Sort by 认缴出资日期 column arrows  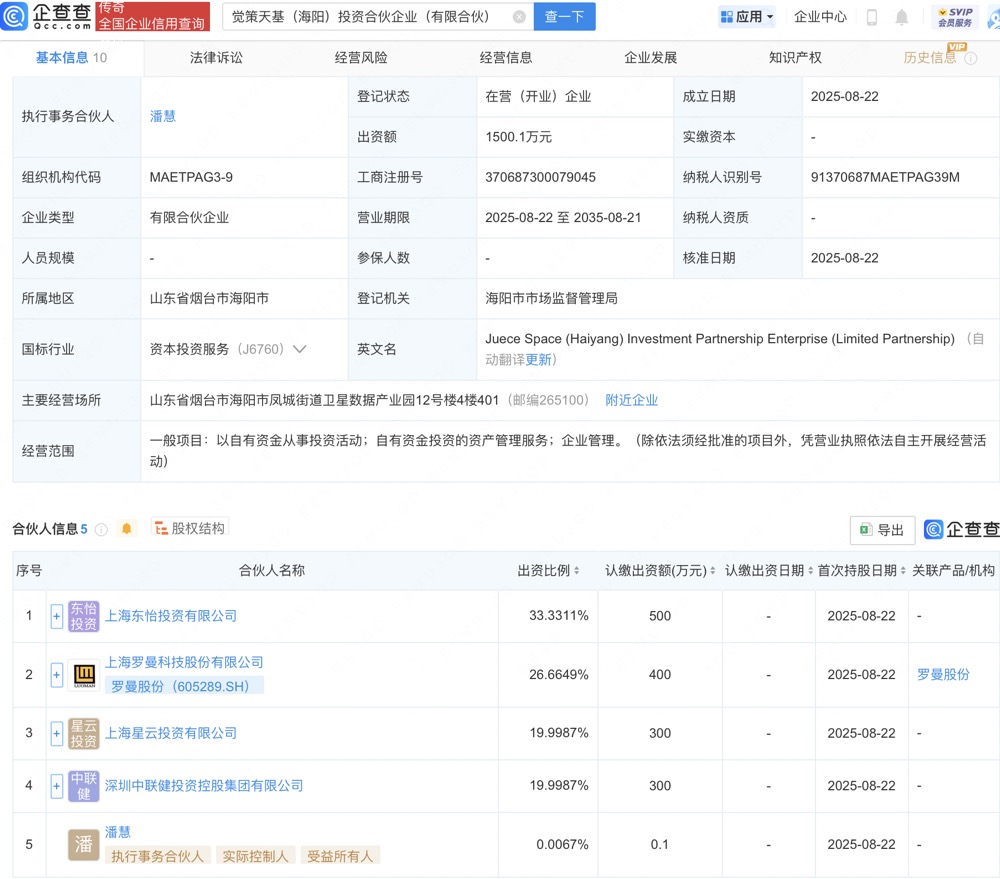pos(811,571)
